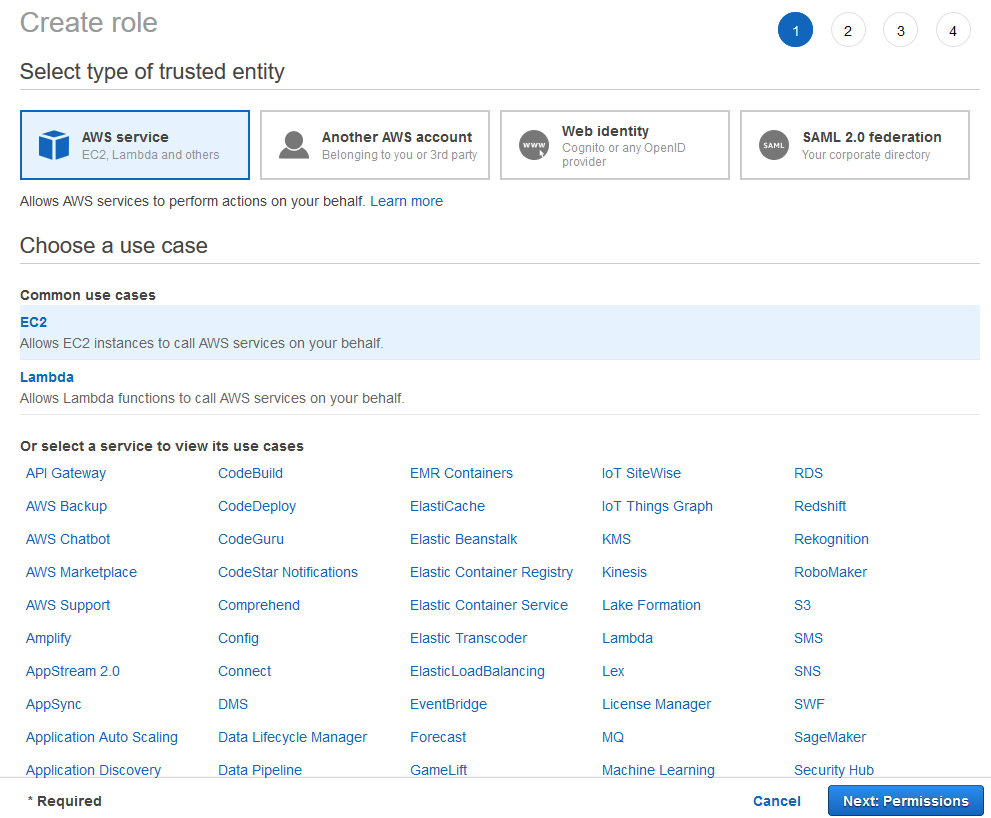
Task: Select ElastiCache service
Action: [447, 506]
